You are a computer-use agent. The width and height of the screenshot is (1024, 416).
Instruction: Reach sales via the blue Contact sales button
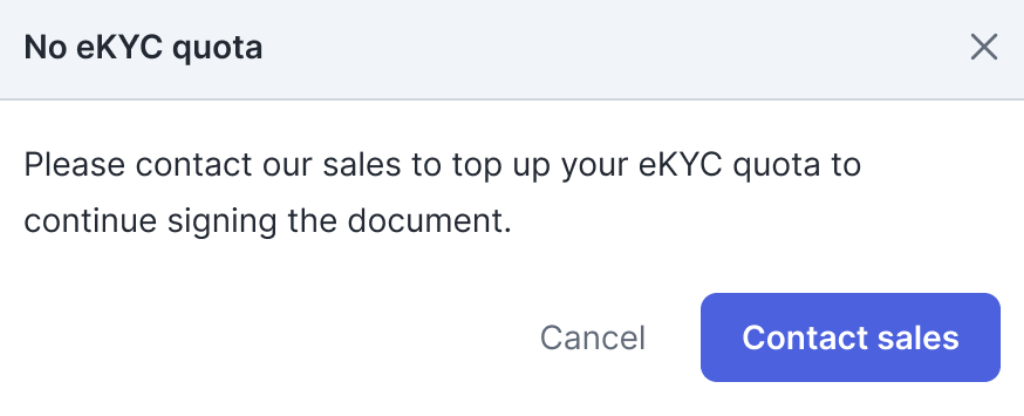(x=850, y=337)
